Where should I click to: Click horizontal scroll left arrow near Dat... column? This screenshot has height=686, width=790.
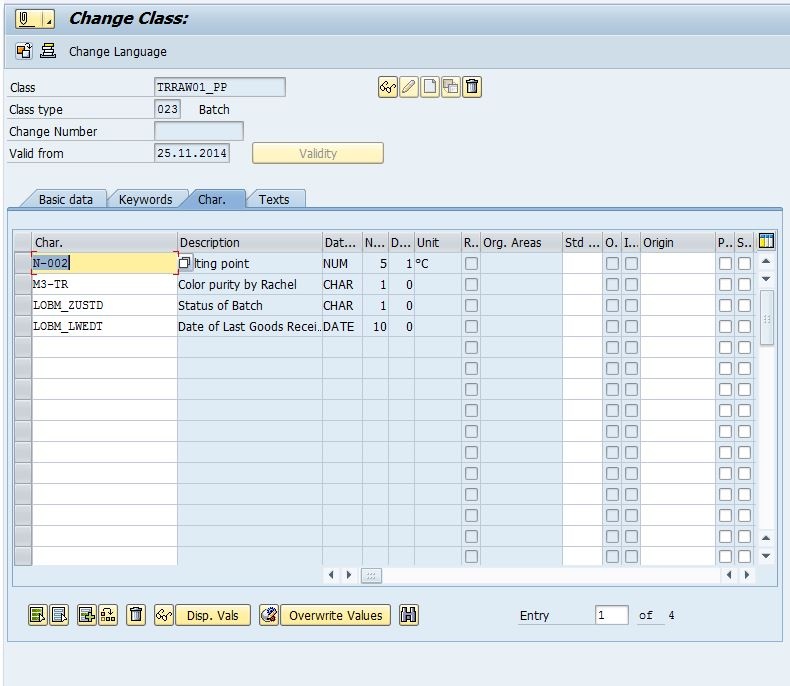[331, 575]
